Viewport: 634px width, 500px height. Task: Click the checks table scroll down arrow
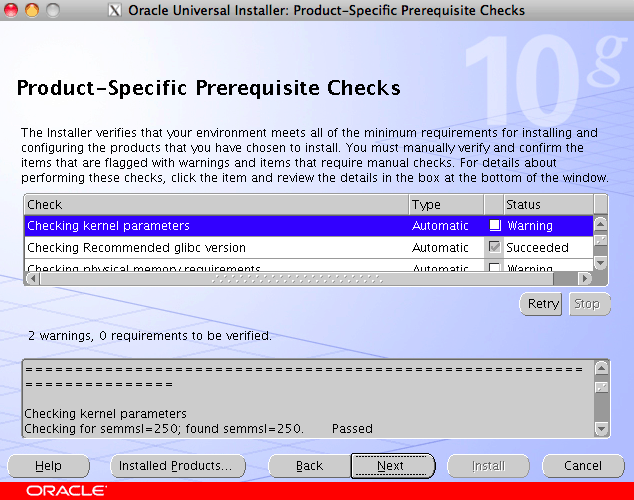pos(601,263)
